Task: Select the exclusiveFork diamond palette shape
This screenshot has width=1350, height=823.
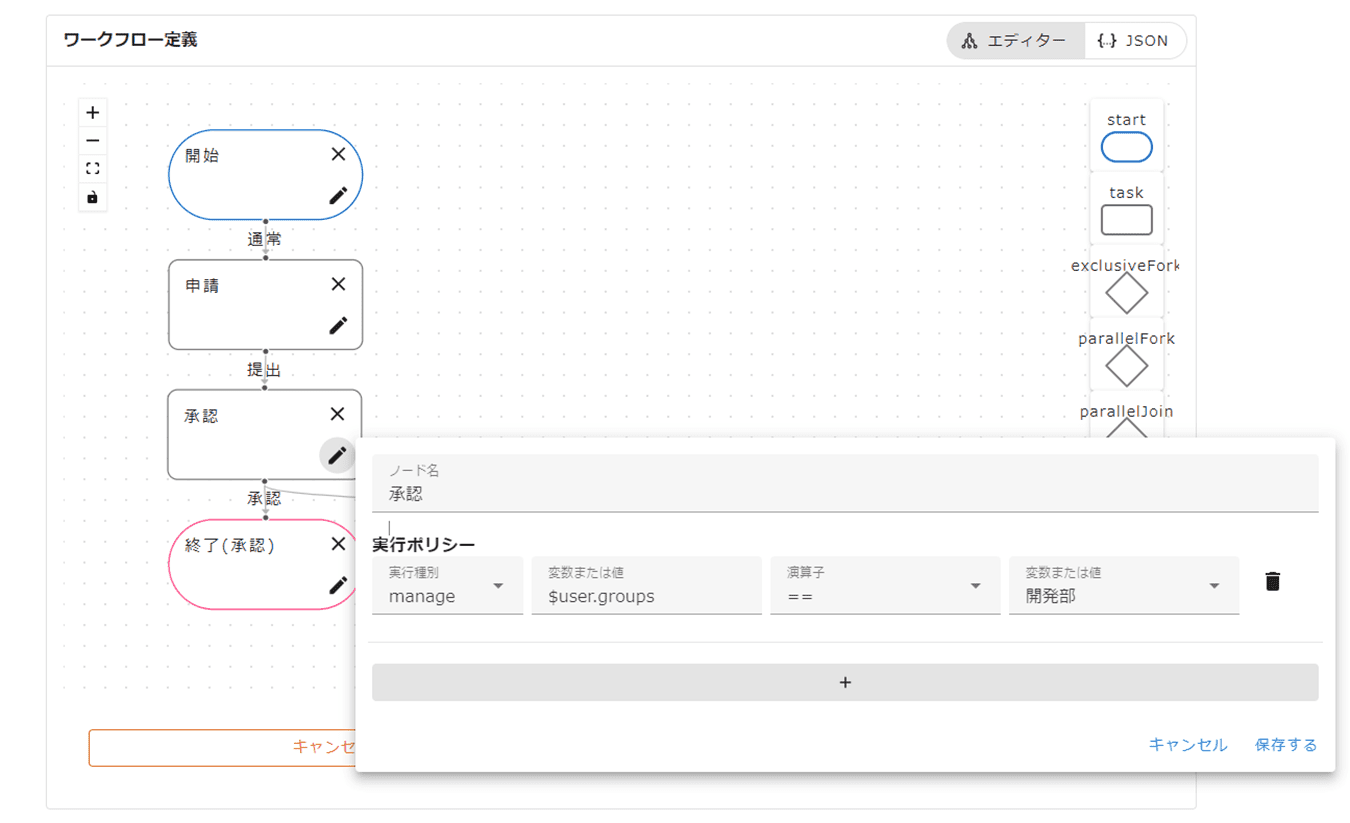Action: 1126,294
